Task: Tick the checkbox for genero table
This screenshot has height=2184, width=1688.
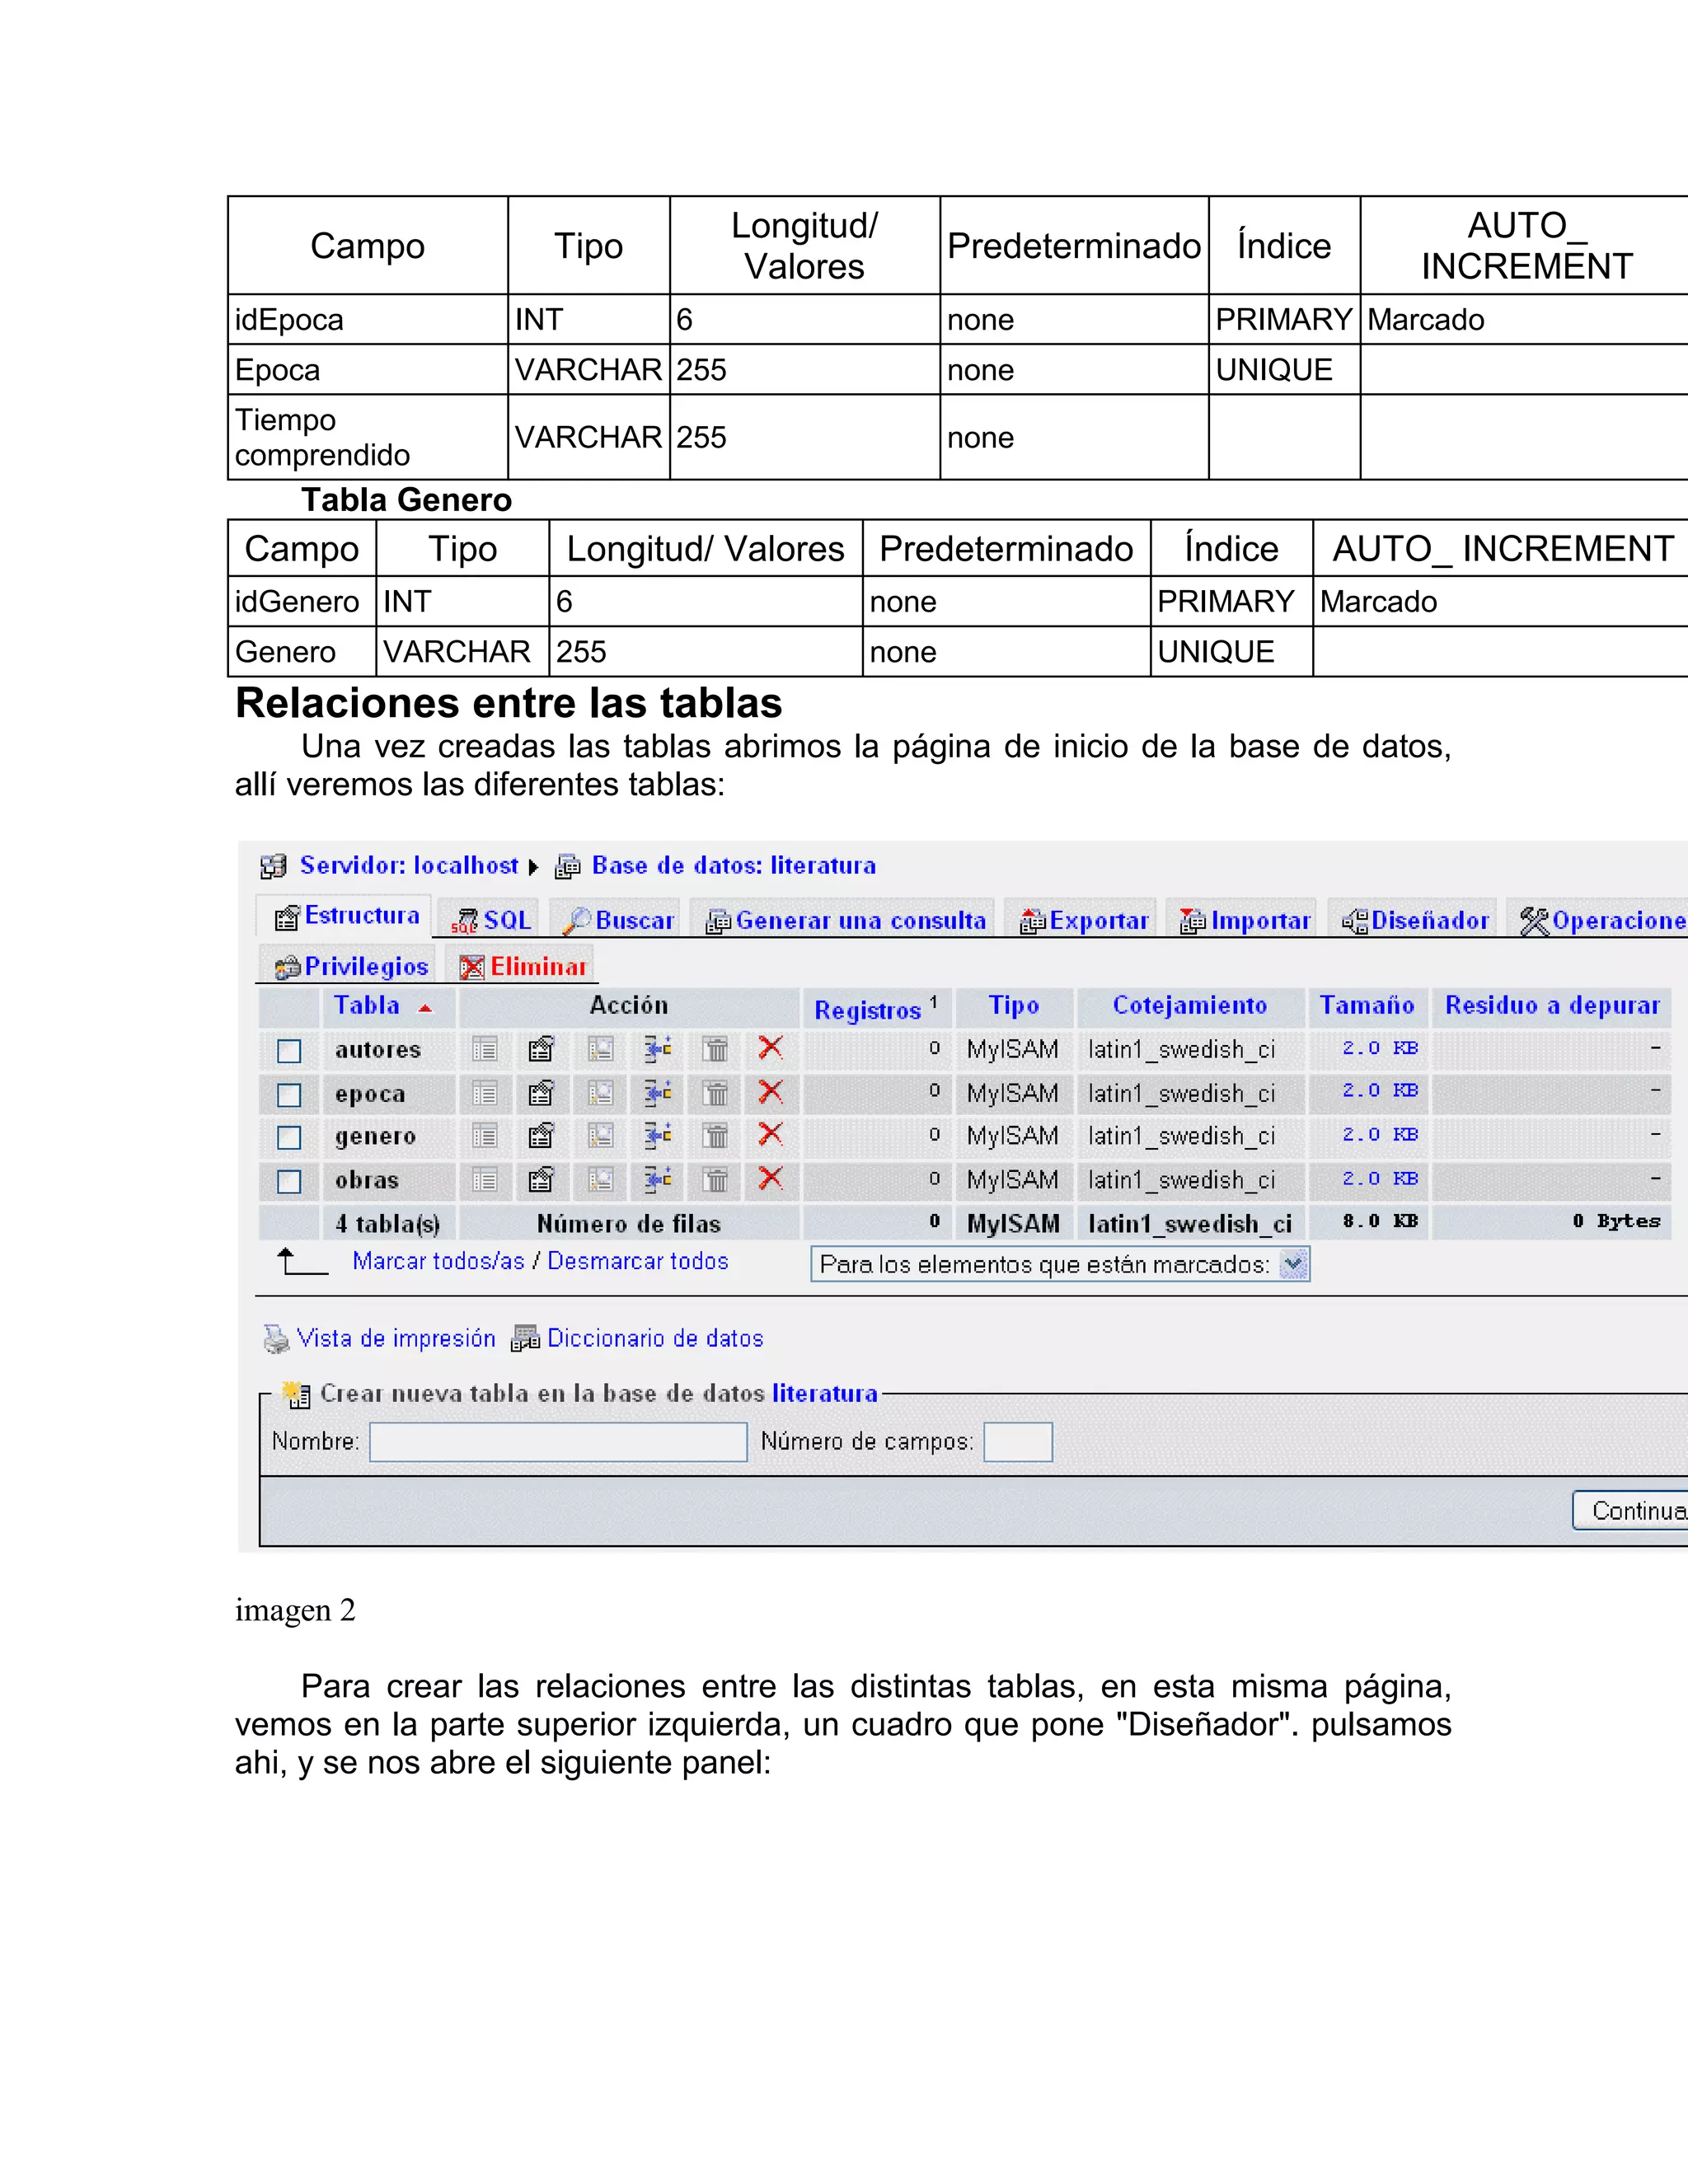Action: point(289,1138)
